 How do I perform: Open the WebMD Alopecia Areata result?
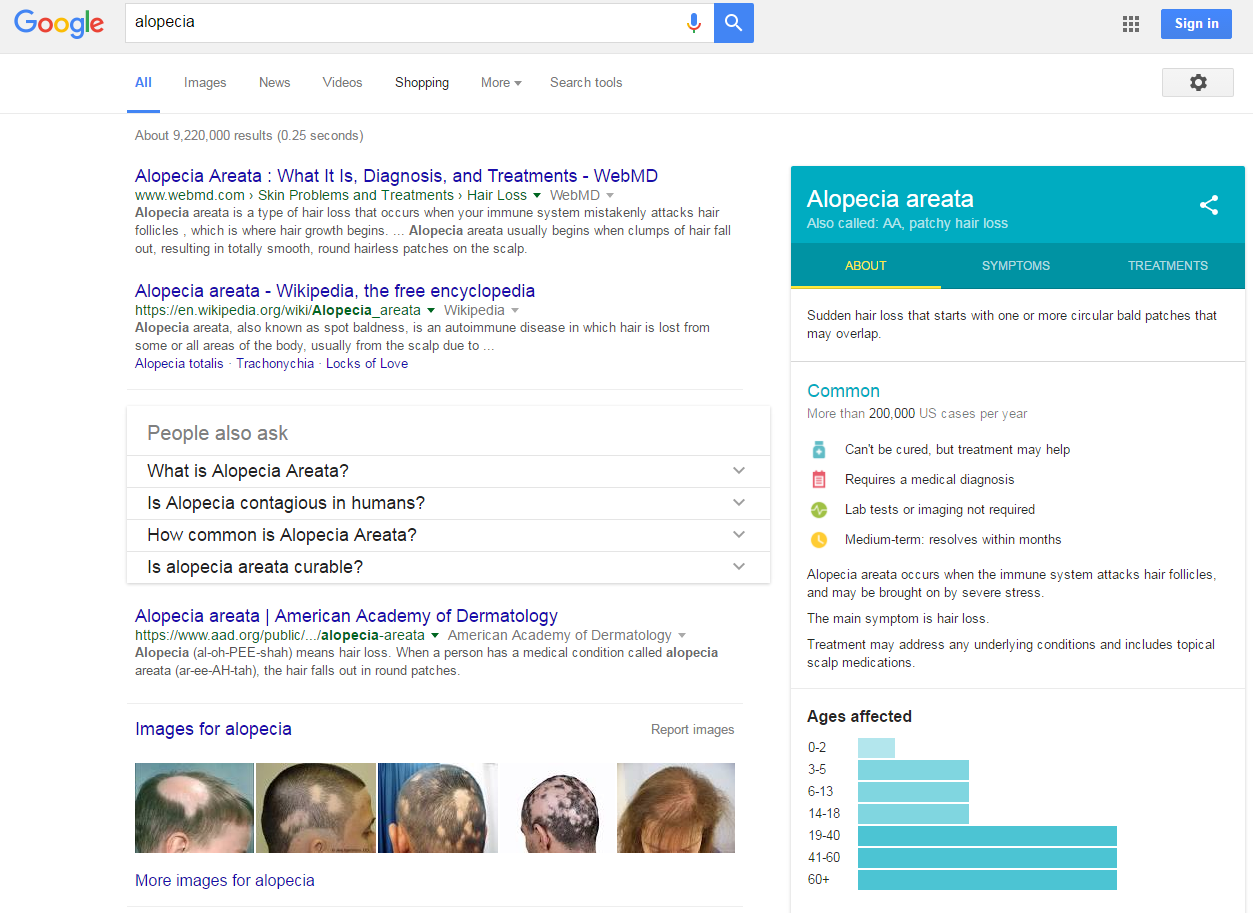pos(396,176)
